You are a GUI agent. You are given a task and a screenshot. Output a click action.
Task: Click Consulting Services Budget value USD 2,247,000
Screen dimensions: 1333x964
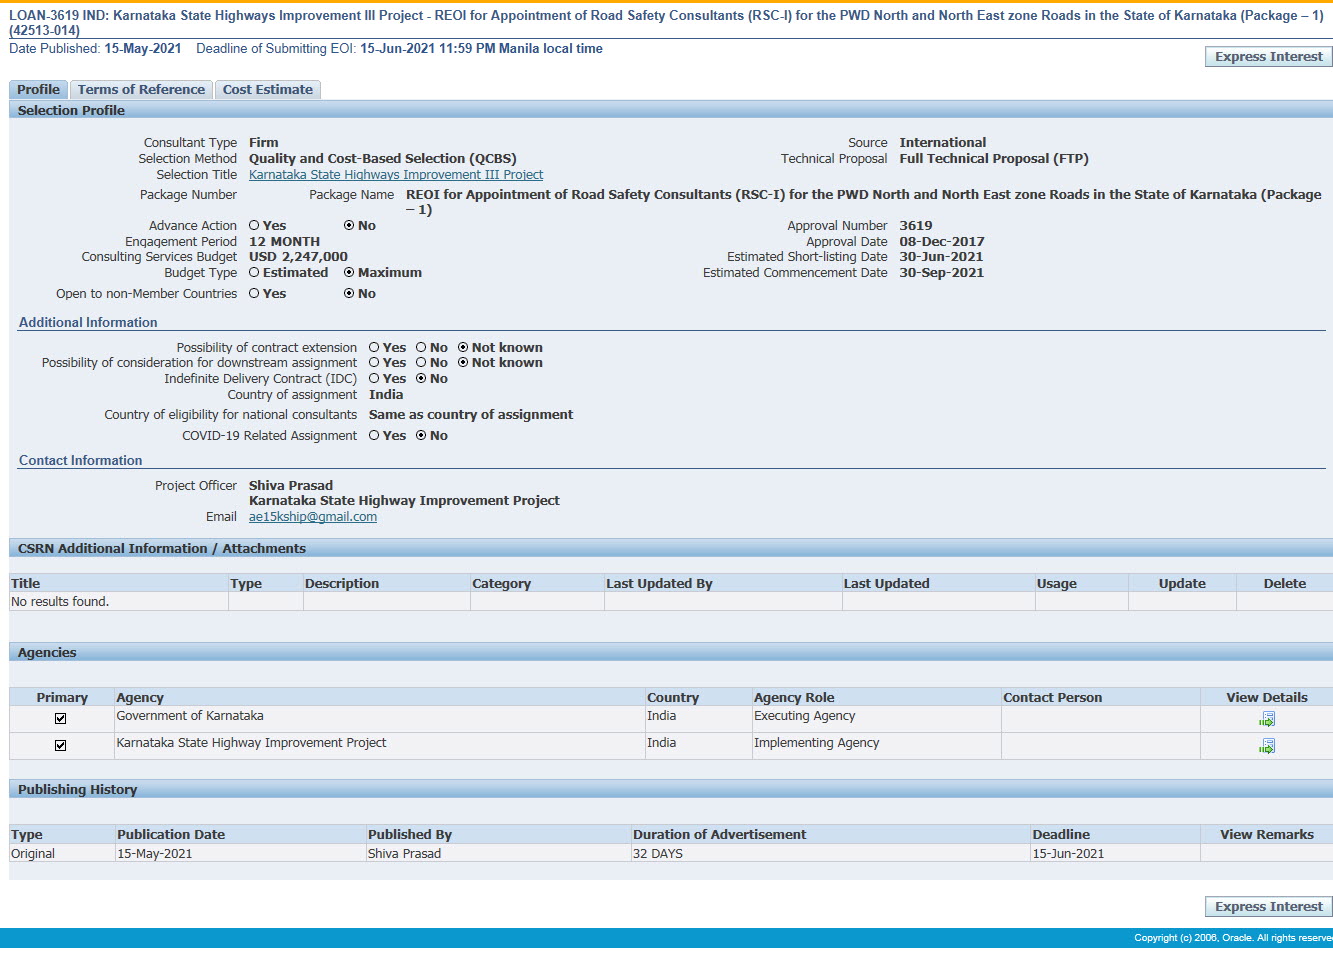tap(298, 257)
